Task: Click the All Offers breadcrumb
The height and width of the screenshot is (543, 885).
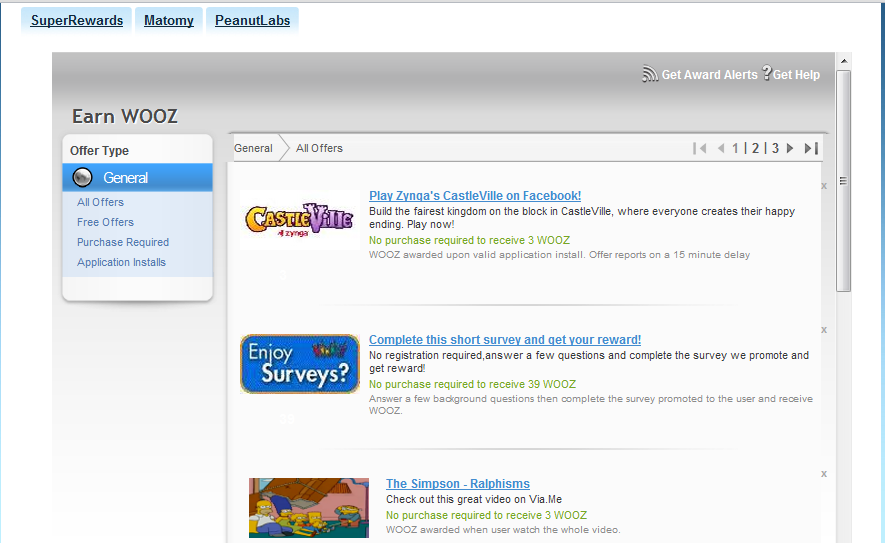Action: coord(319,148)
